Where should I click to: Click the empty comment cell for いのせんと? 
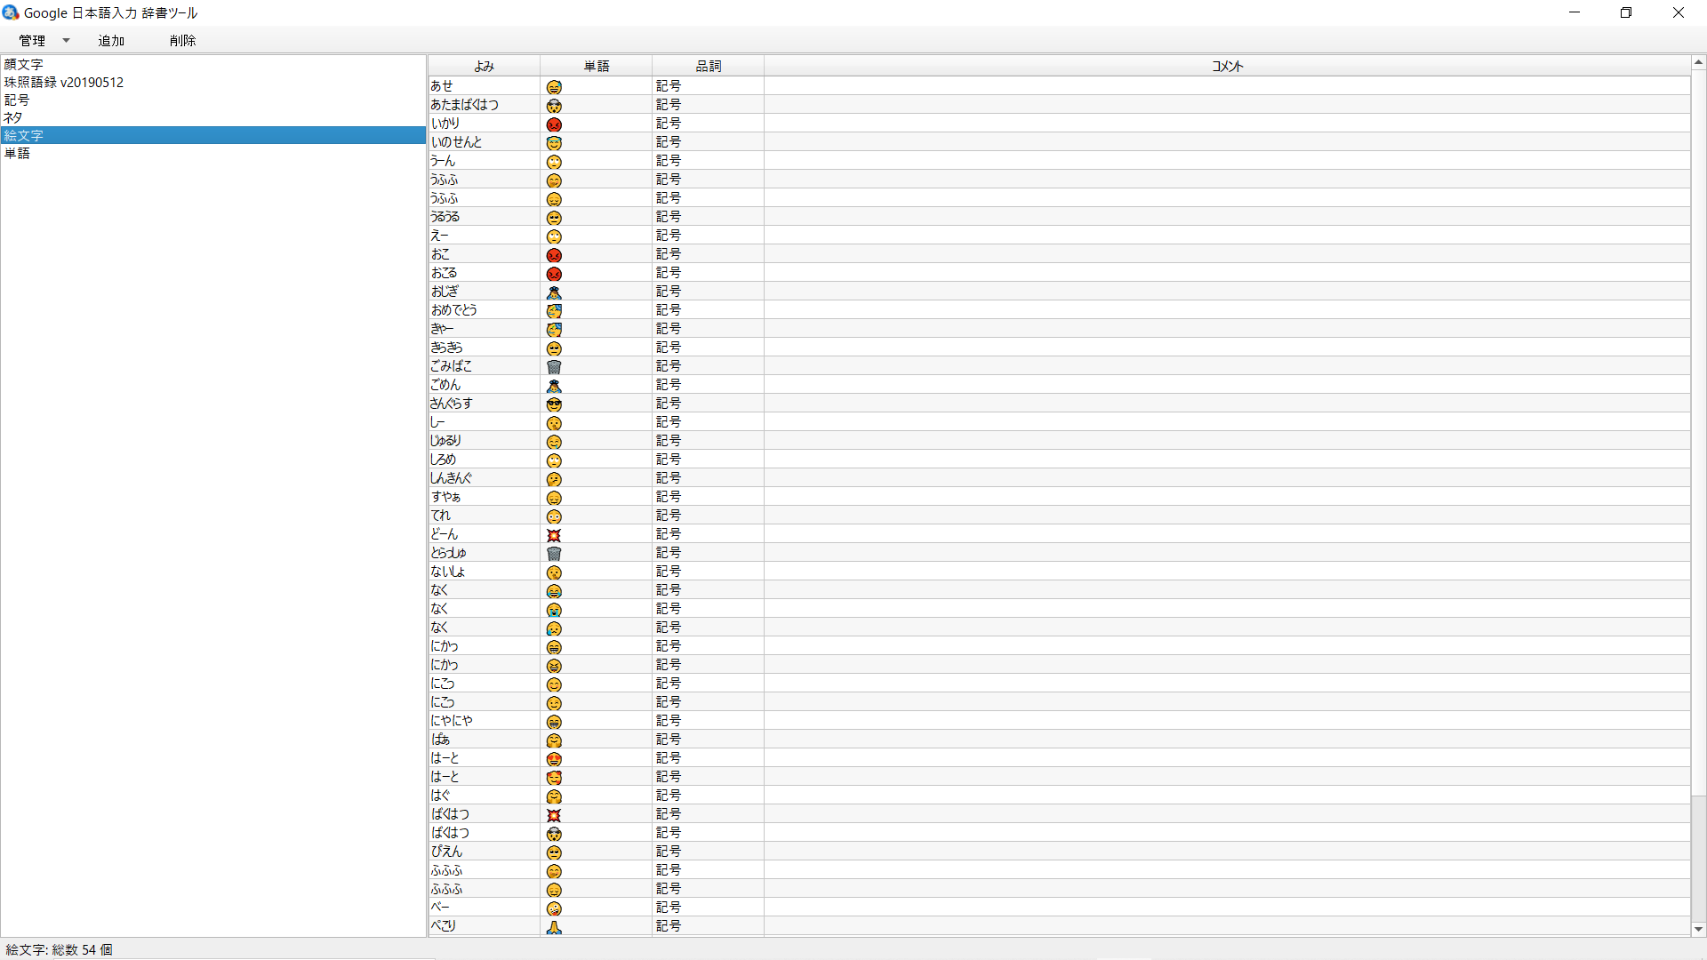pyautogui.click(x=1227, y=142)
